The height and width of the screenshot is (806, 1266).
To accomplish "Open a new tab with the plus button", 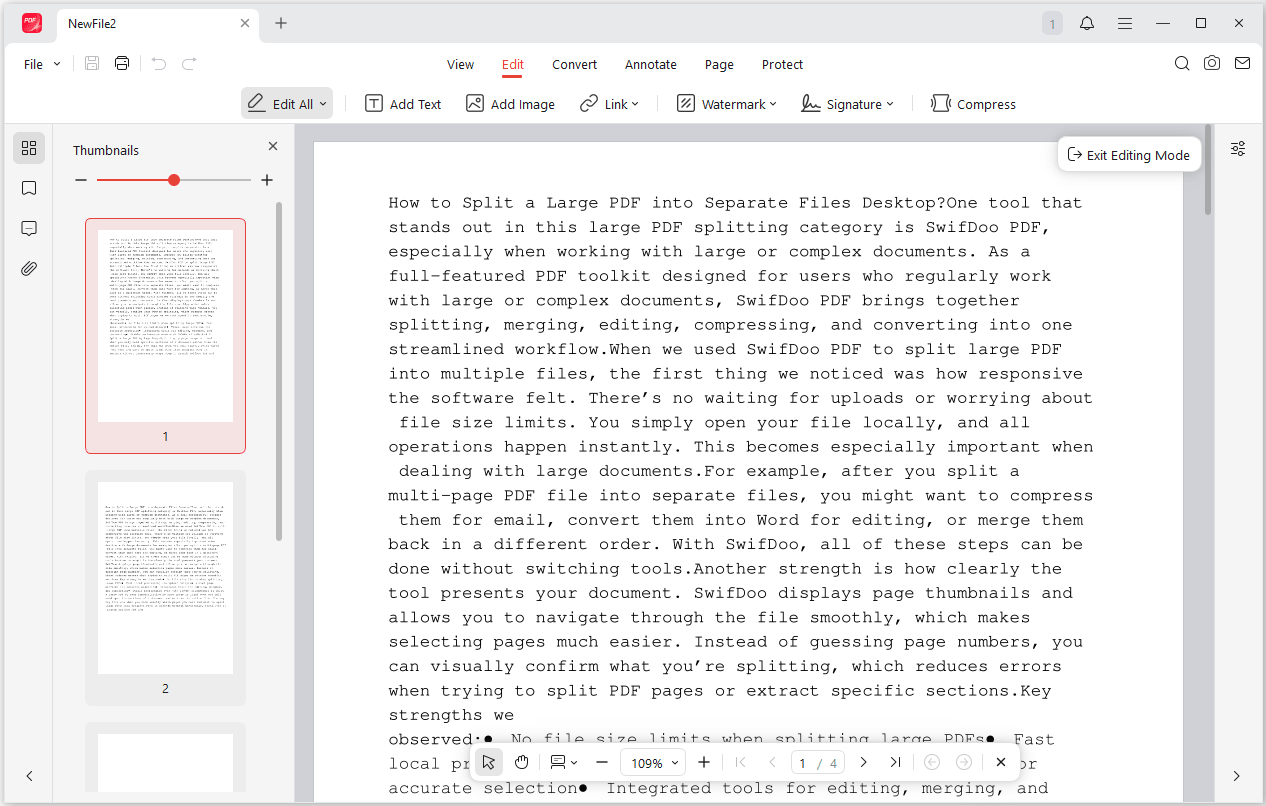I will click(x=281, y=23).
